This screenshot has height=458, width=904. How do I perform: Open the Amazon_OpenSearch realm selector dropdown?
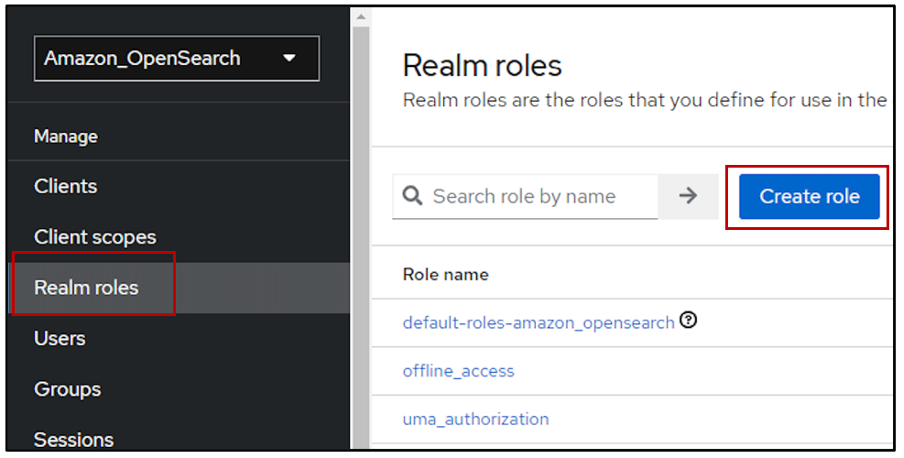pyautogui.click(x=177, y=58)
